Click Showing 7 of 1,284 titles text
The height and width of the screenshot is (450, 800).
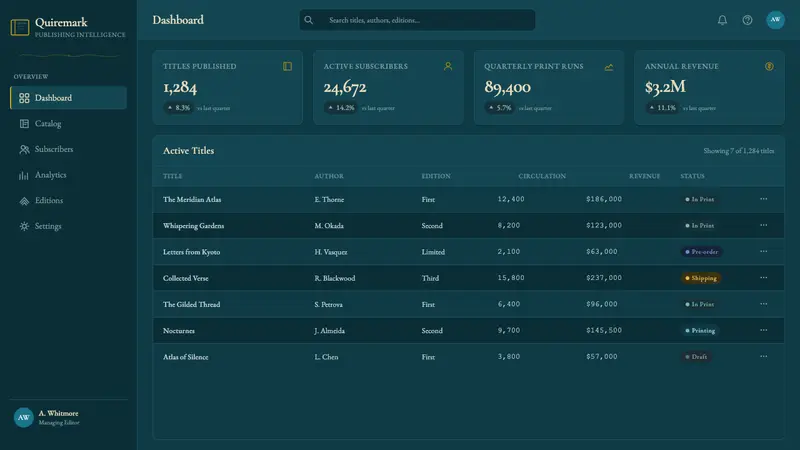click(739, 151)
